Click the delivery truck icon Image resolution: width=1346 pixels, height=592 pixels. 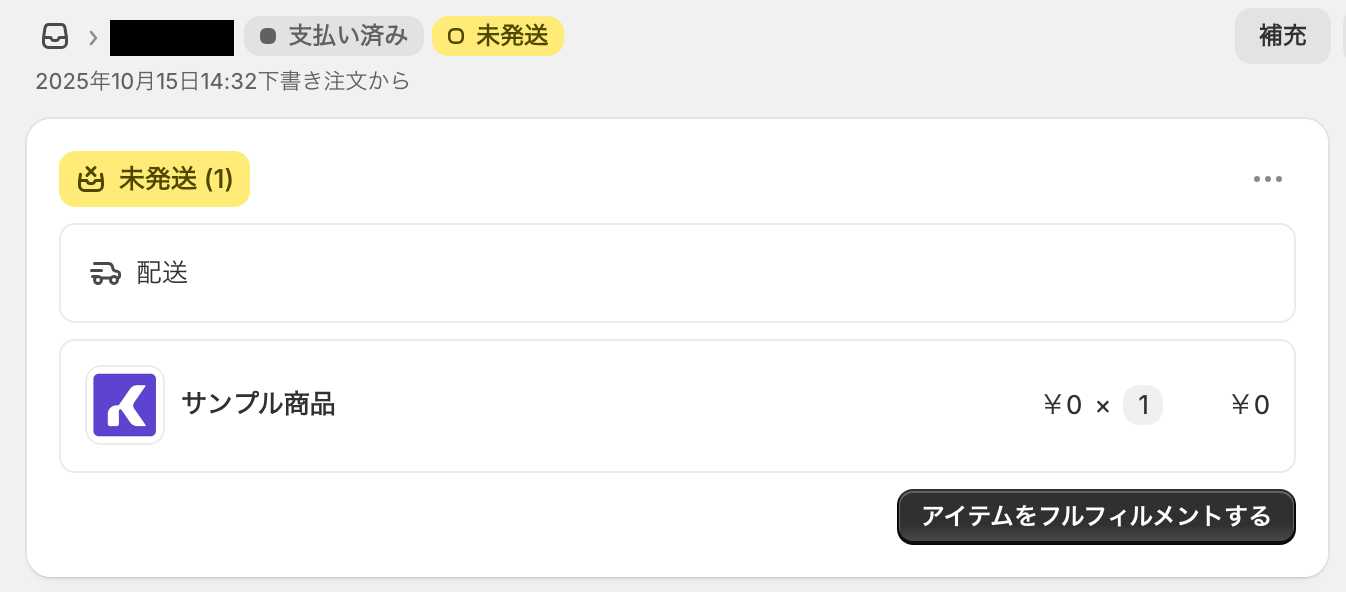(x=105, y=273)
